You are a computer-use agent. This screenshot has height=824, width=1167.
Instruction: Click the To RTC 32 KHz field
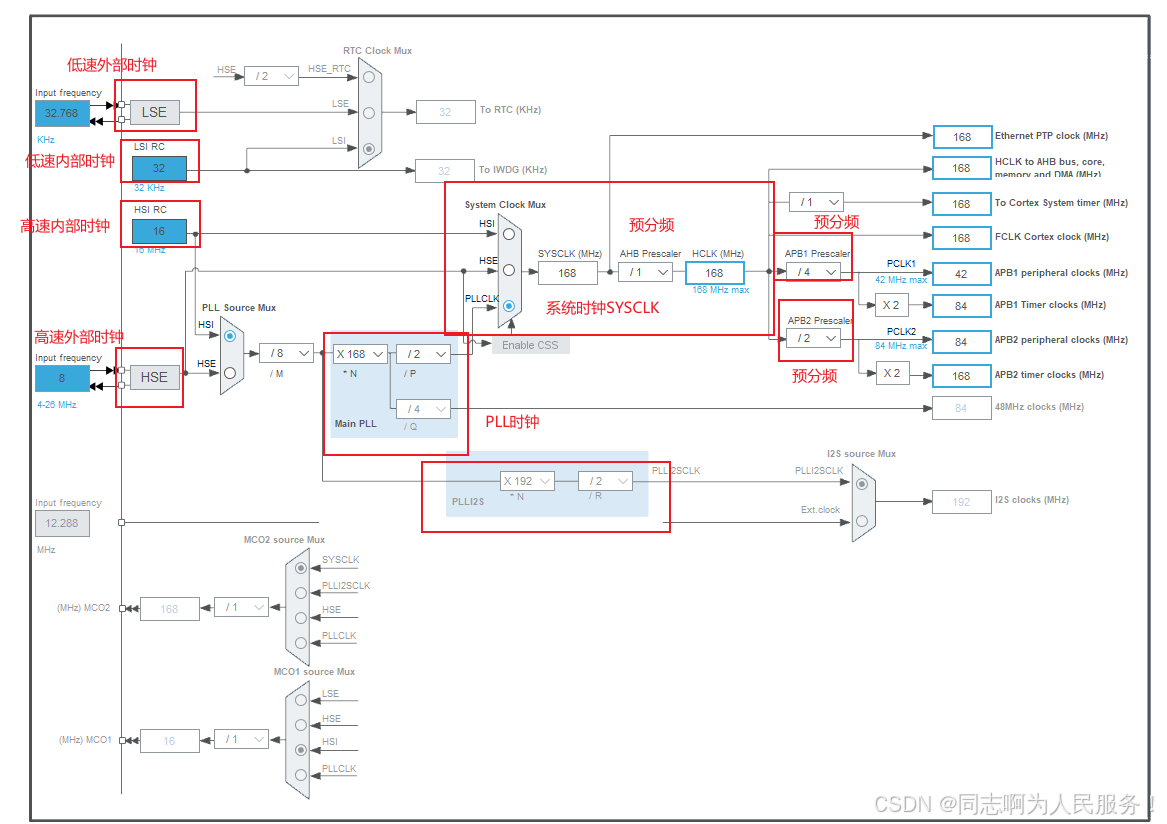pos(446,112)
